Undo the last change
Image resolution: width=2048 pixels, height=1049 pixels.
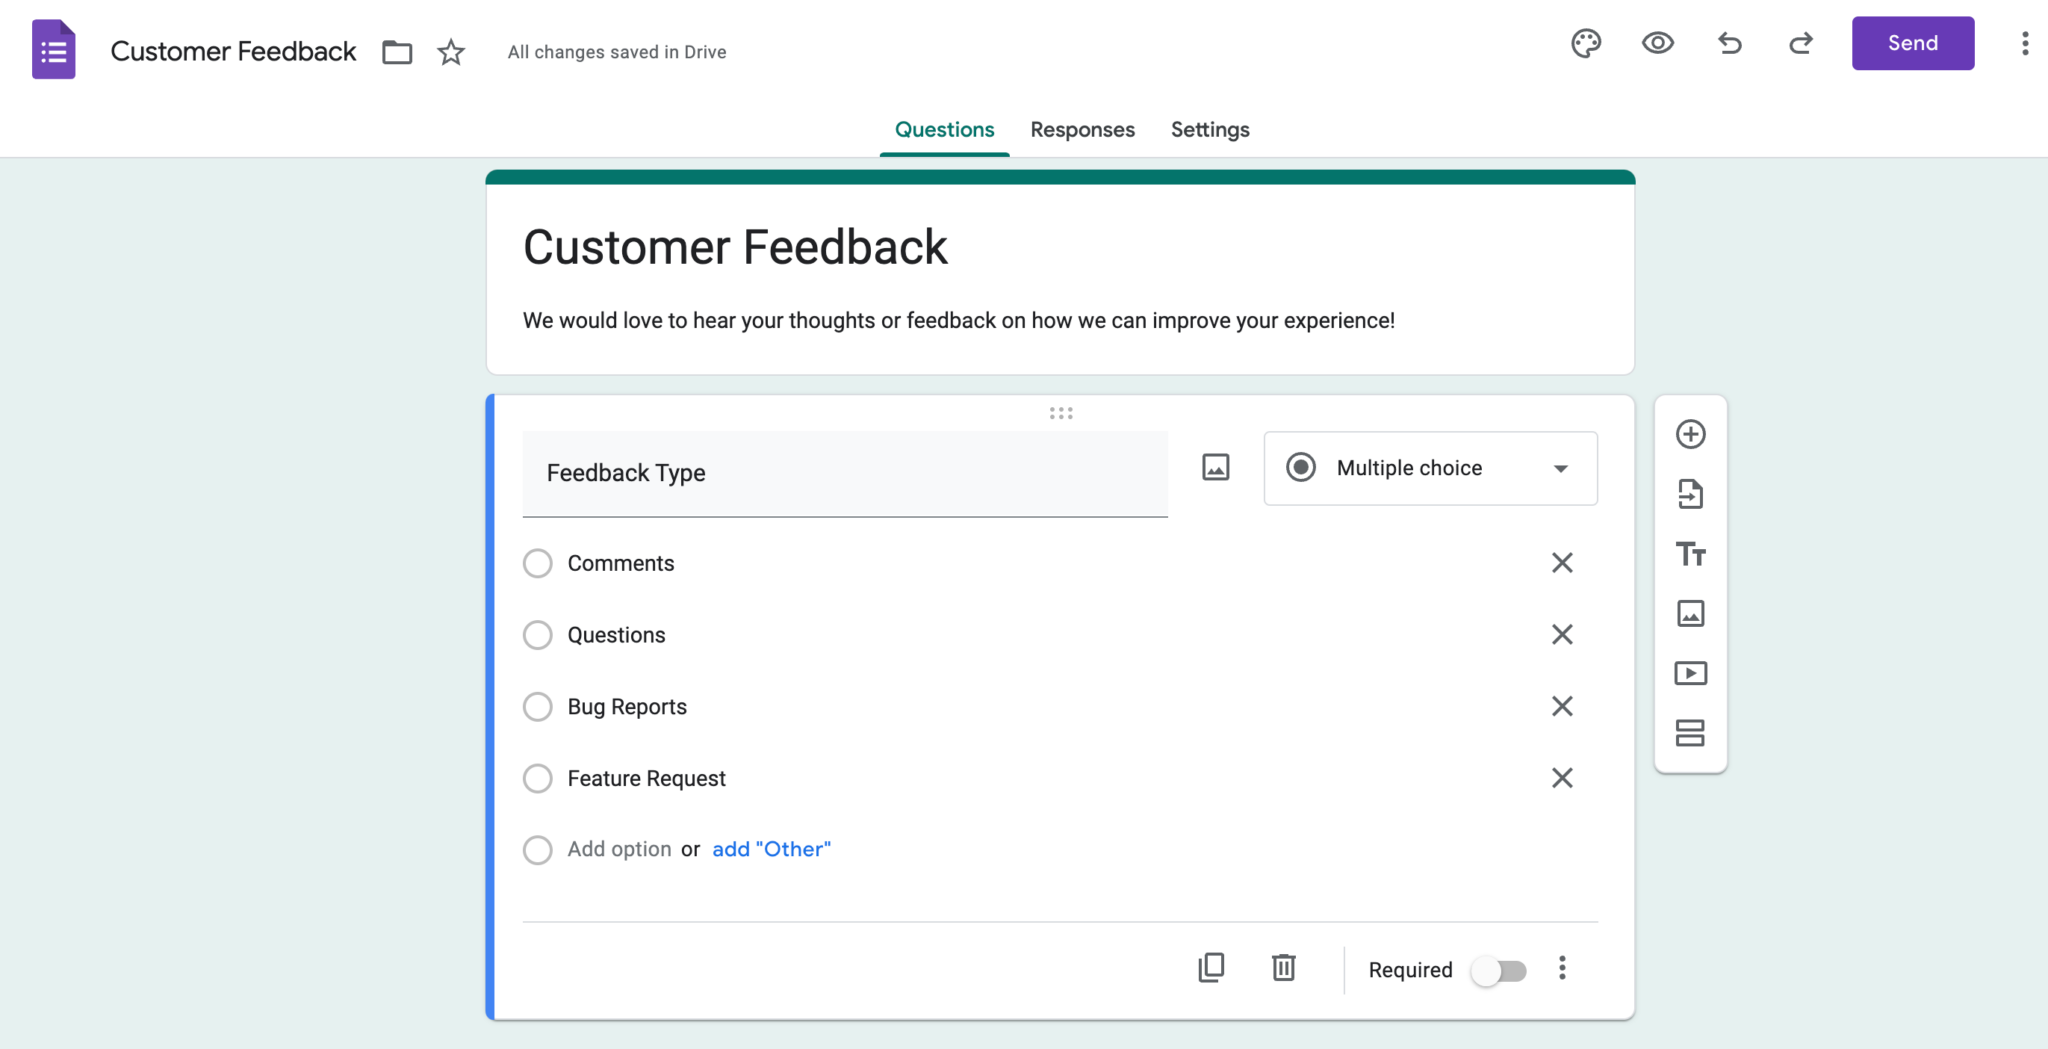[1730, 43]
